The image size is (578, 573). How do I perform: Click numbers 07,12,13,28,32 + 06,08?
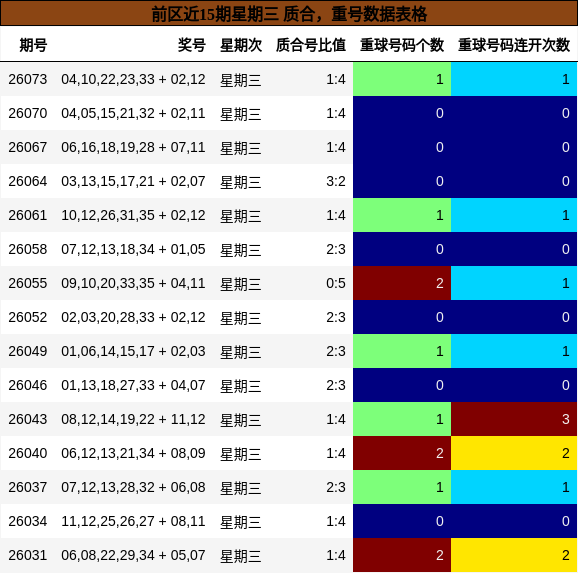click(133, 487)
